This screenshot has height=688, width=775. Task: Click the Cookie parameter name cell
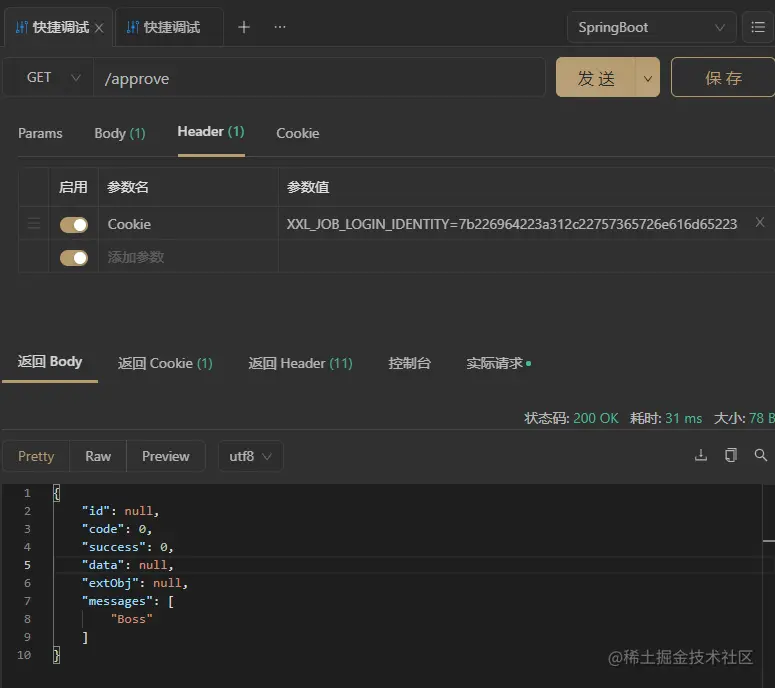coord(188,224)
